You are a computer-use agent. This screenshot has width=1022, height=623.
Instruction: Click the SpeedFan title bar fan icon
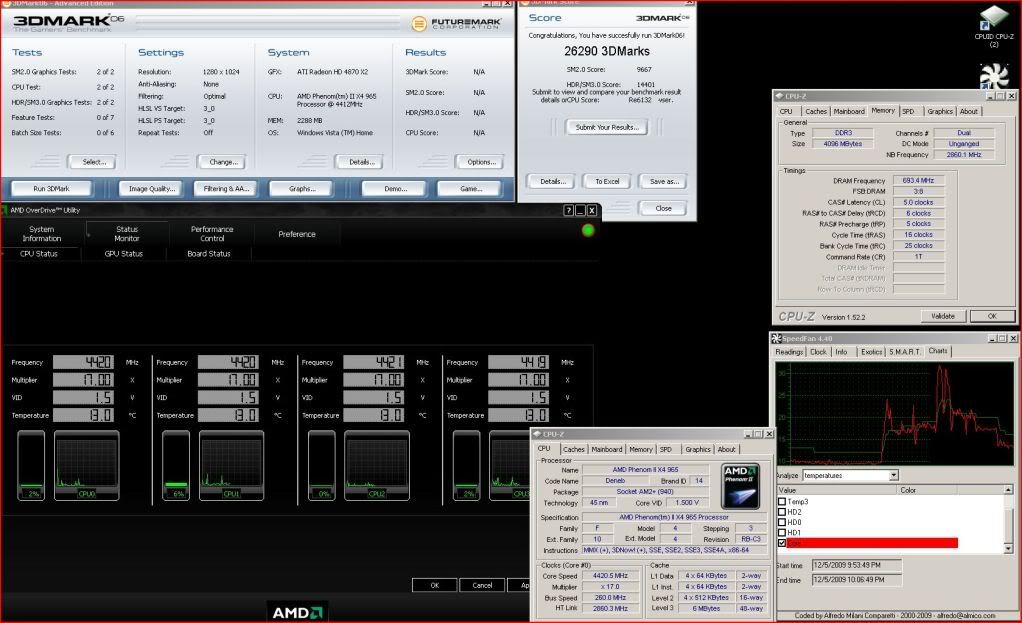(x=777, y=338)
